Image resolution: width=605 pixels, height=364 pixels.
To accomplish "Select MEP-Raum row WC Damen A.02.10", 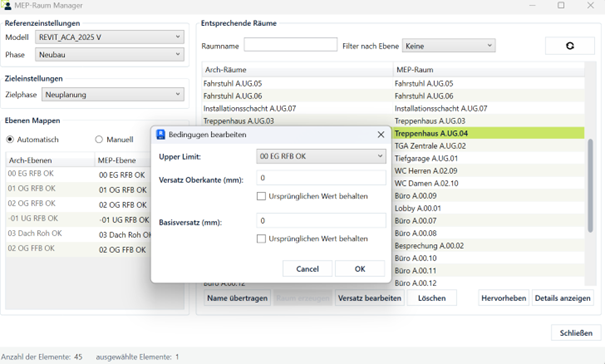I will click(x=488, y=183).
